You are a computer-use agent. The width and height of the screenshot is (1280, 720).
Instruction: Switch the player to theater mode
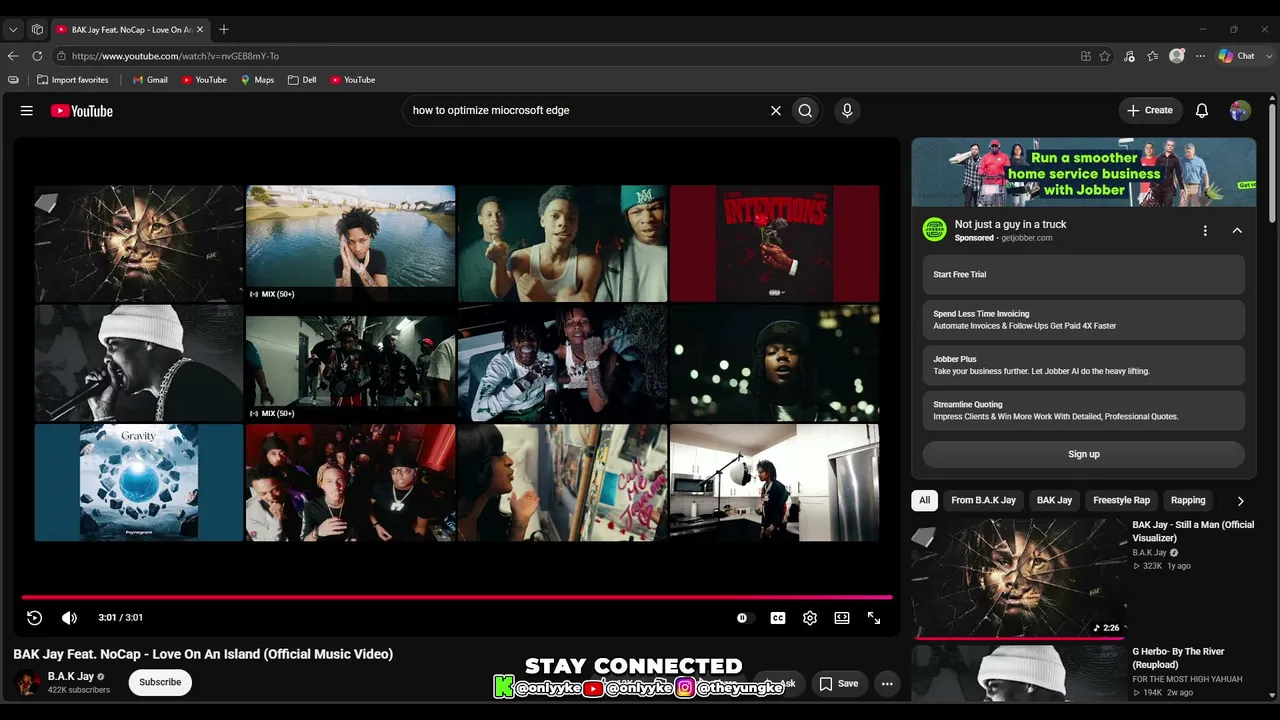point(842,618)
